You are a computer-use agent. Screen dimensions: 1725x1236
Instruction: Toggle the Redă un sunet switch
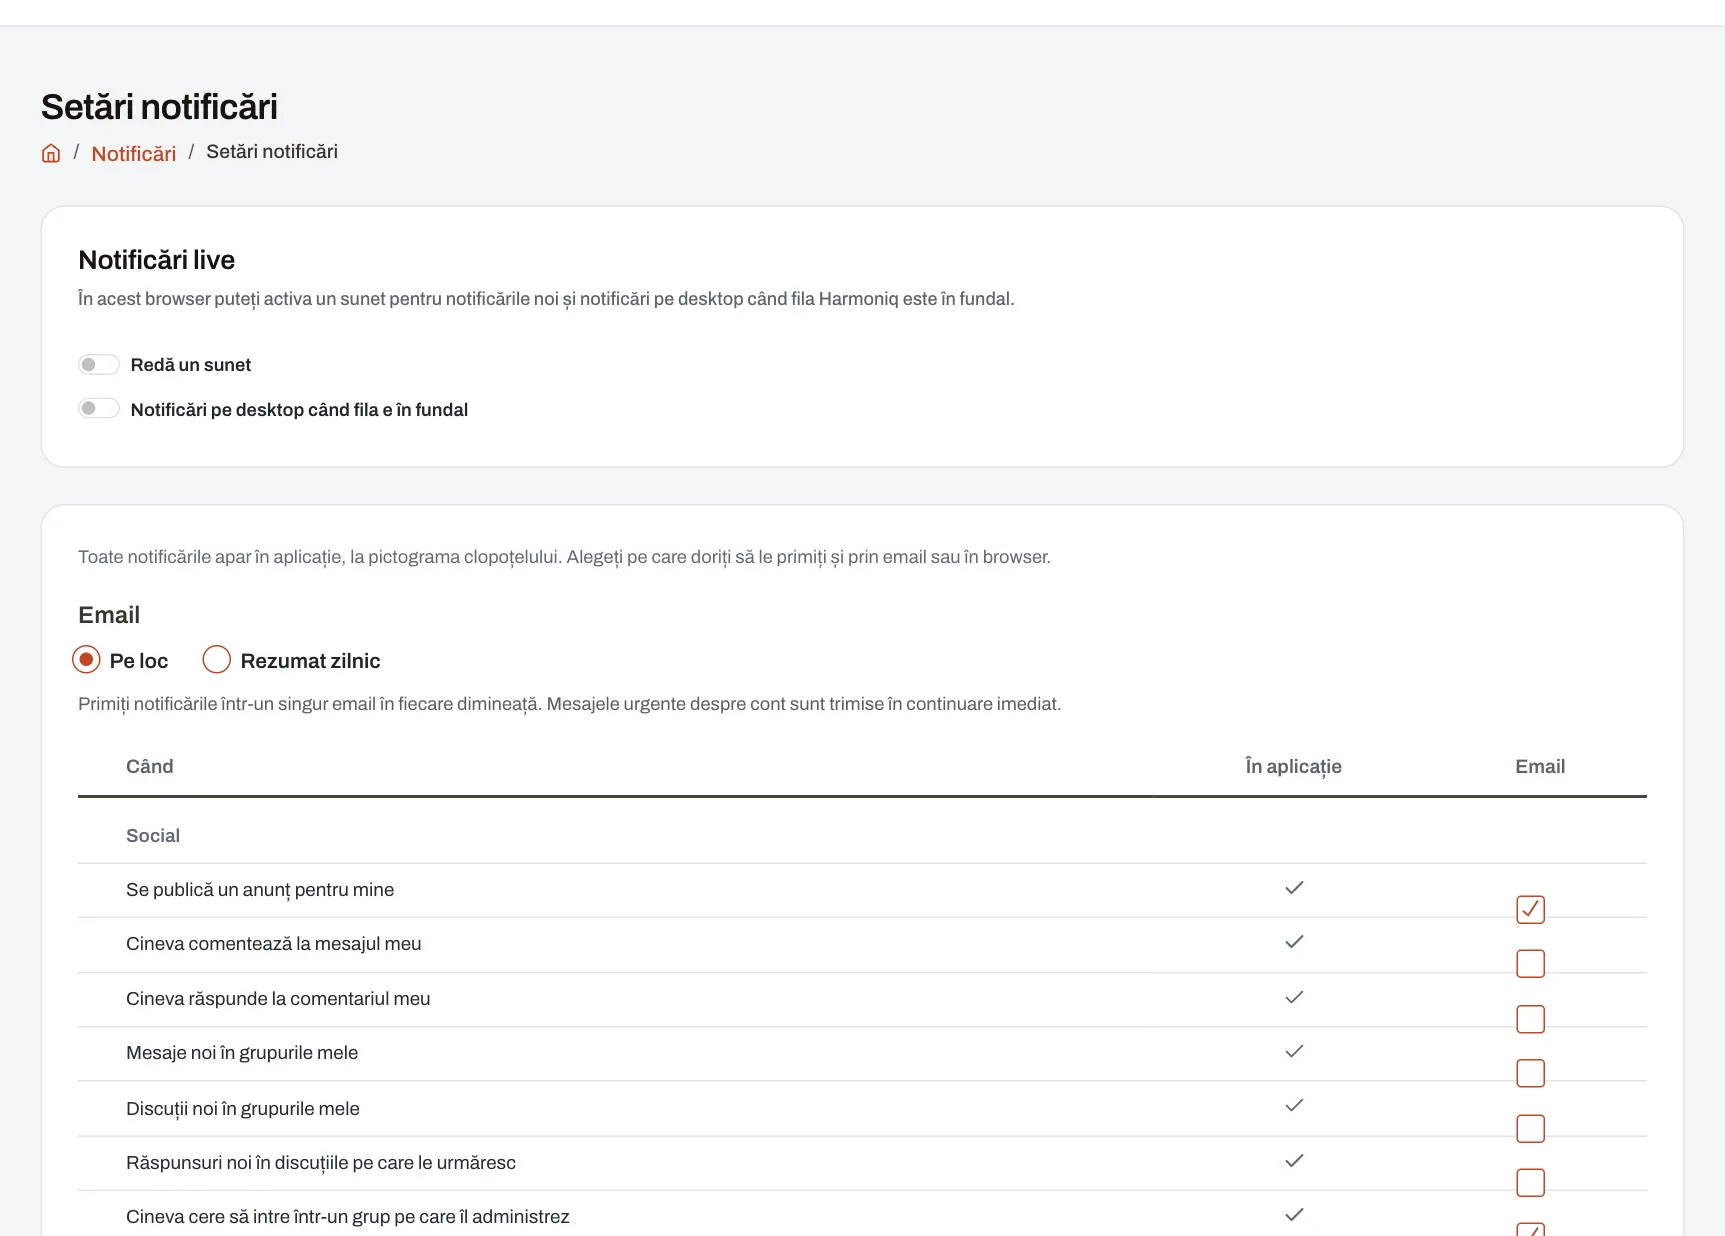coord(99,365)
